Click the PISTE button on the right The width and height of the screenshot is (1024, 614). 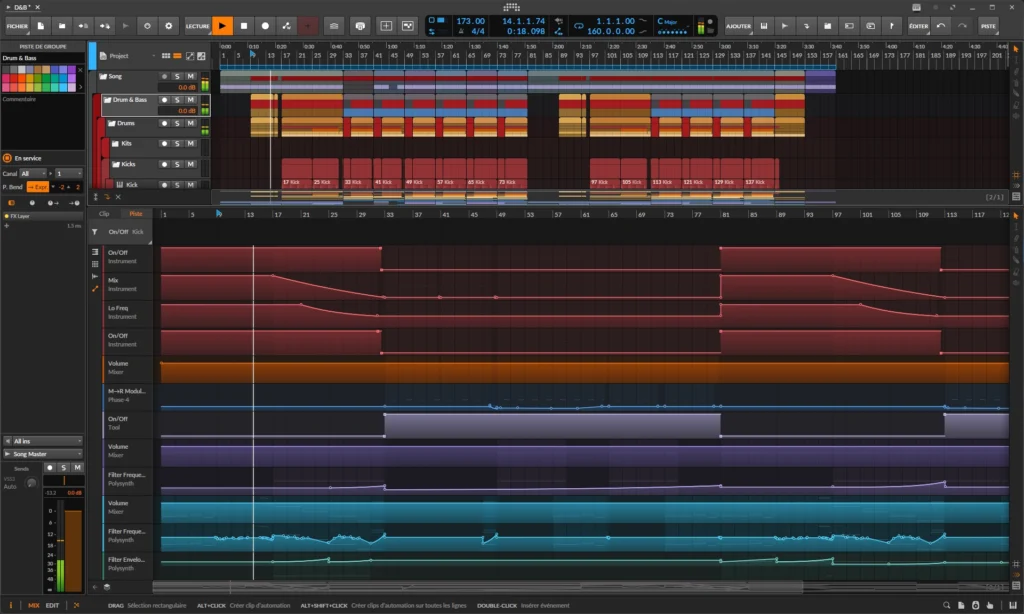pos(987,26)
